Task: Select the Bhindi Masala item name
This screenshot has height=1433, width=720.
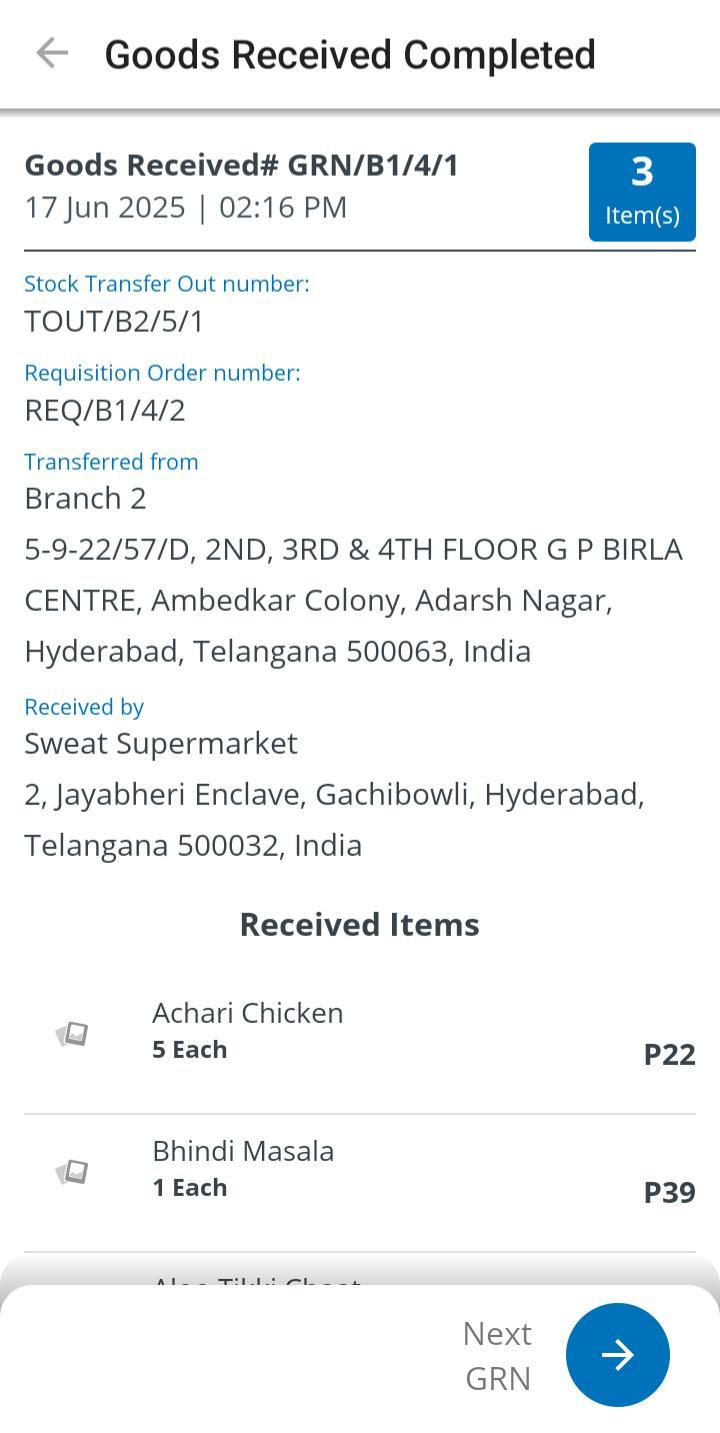Action: [x=243, y=1150]
